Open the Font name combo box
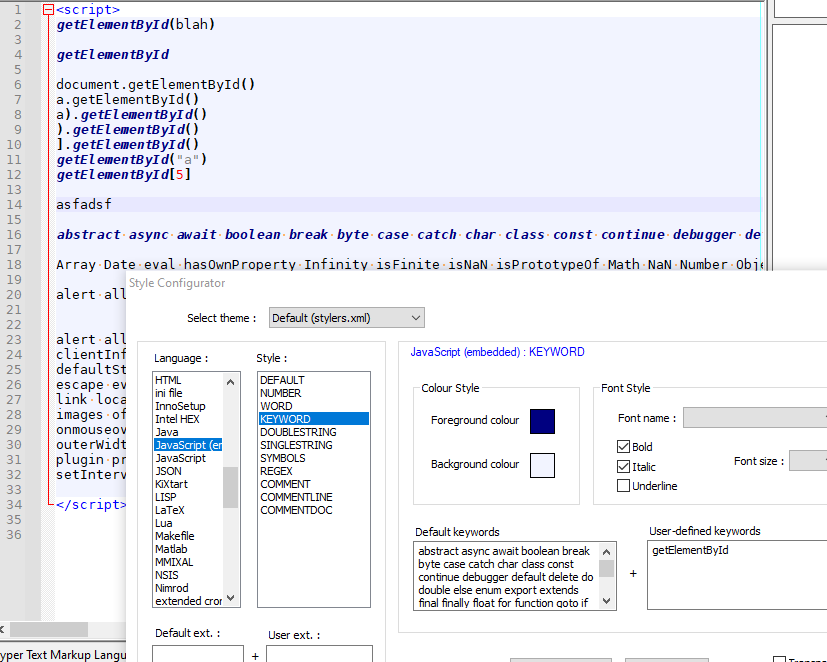This screenshot has width=827, height=662. (x=755, y=418)
